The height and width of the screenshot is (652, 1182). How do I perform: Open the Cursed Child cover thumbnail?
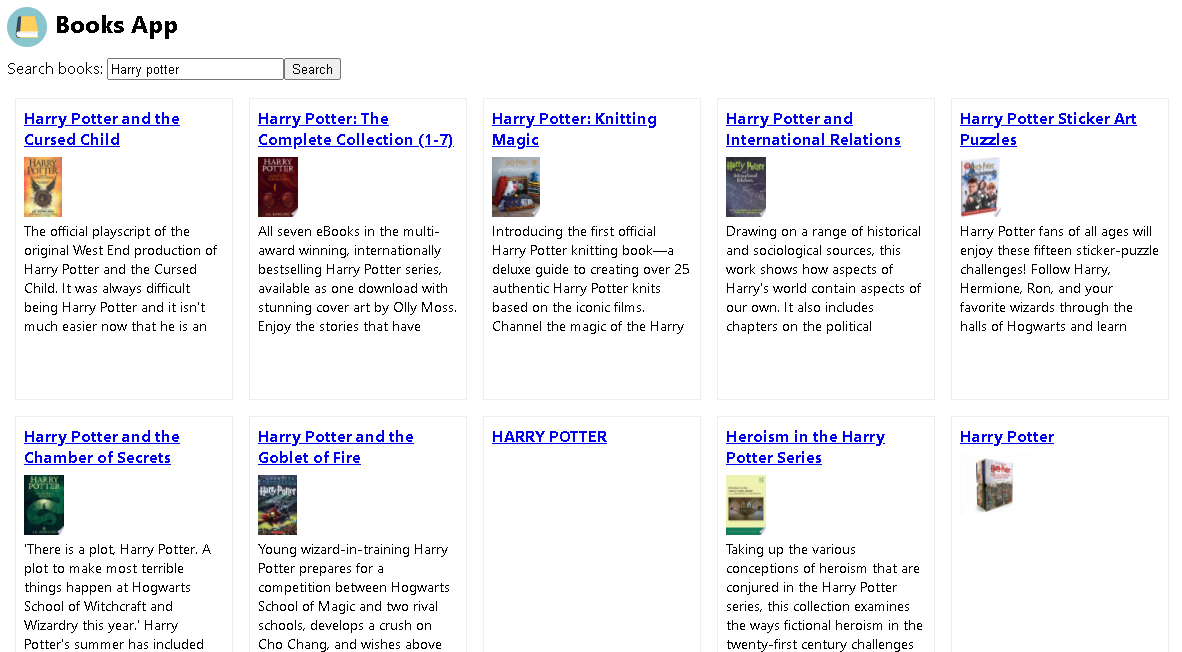point(43,187)
